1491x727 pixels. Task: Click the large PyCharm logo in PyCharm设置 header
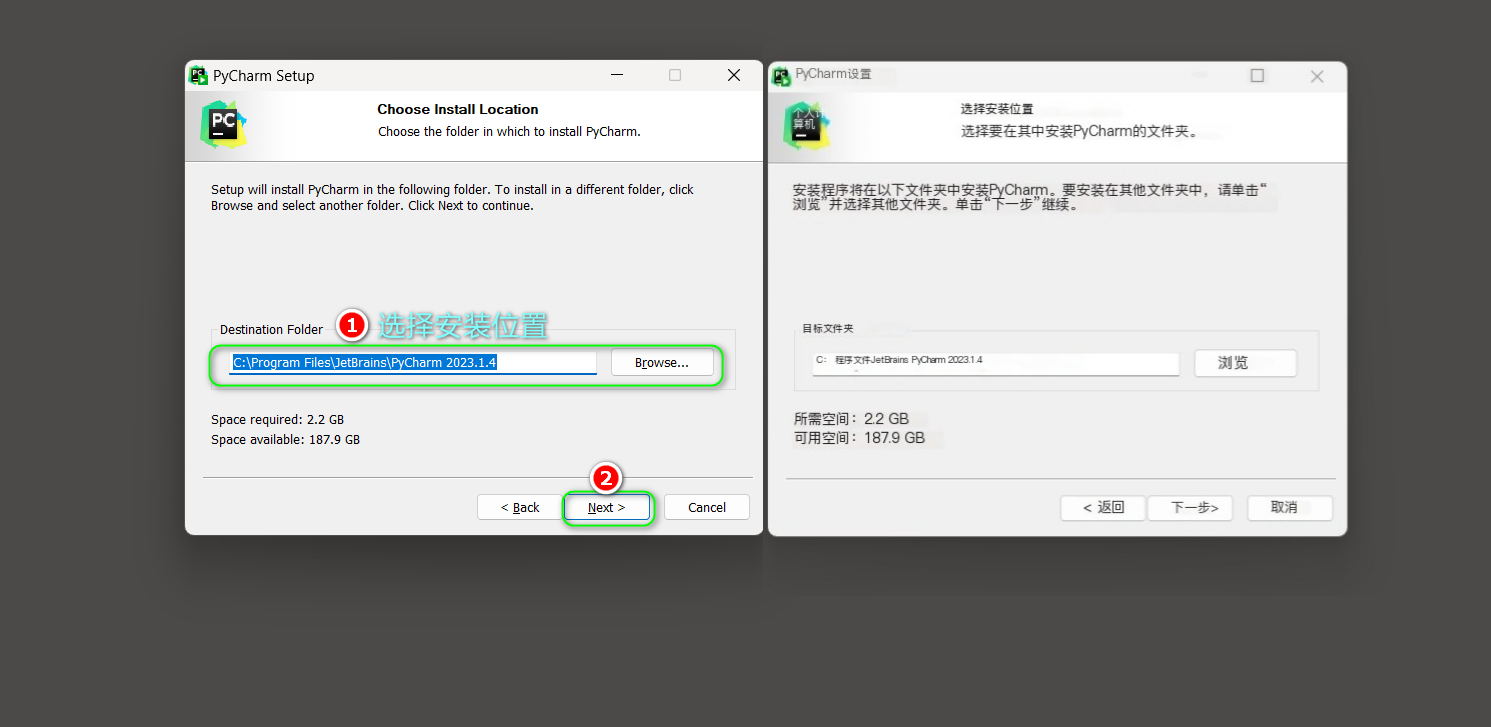point(807,125)
